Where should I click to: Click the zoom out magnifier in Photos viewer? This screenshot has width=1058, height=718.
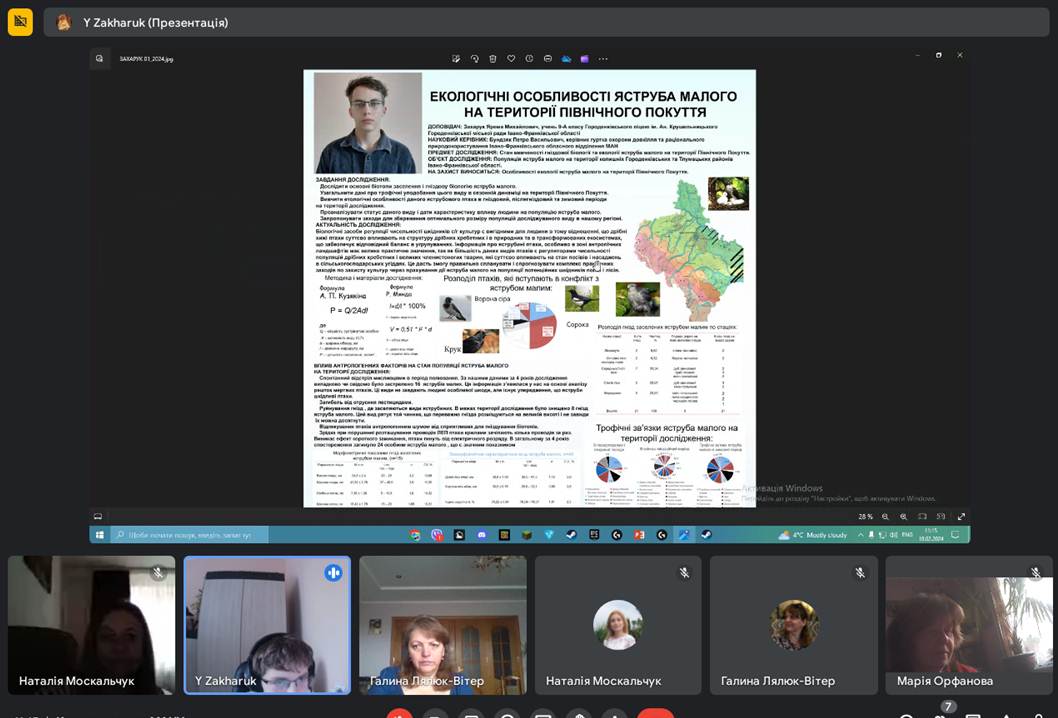point(884,516)
